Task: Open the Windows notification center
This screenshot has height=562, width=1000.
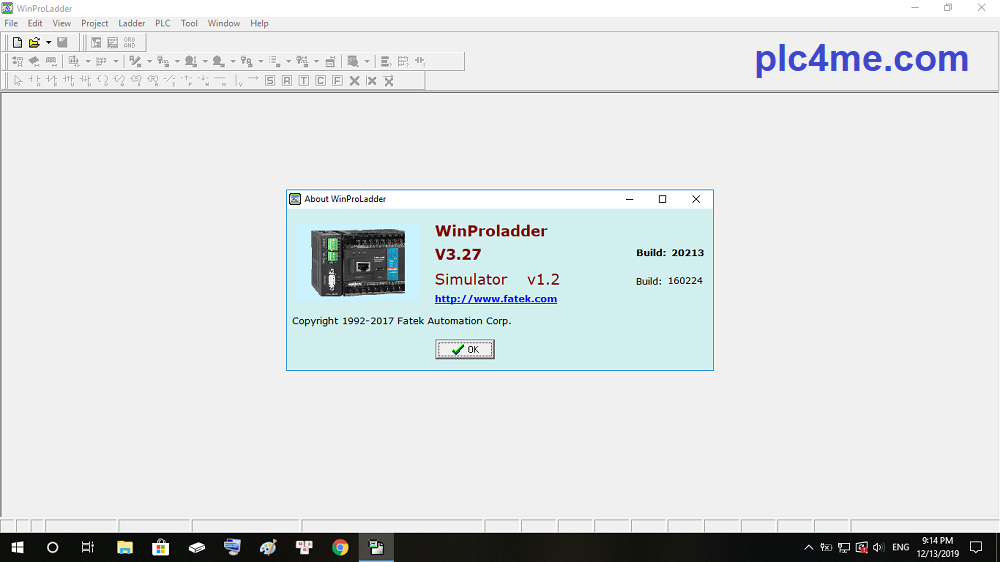Action: click(976, 547)
